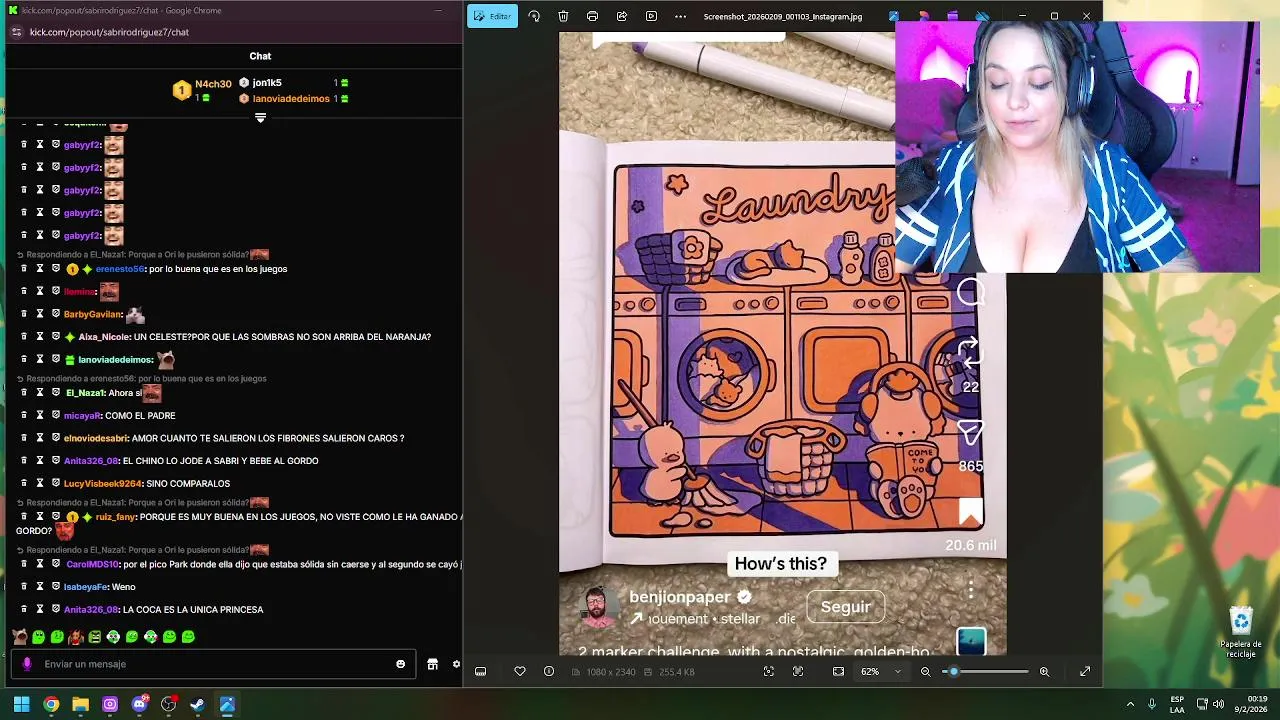Start the slideshow in Photos
This screenshot has height=720, width=1280.
tap(651, 16)
